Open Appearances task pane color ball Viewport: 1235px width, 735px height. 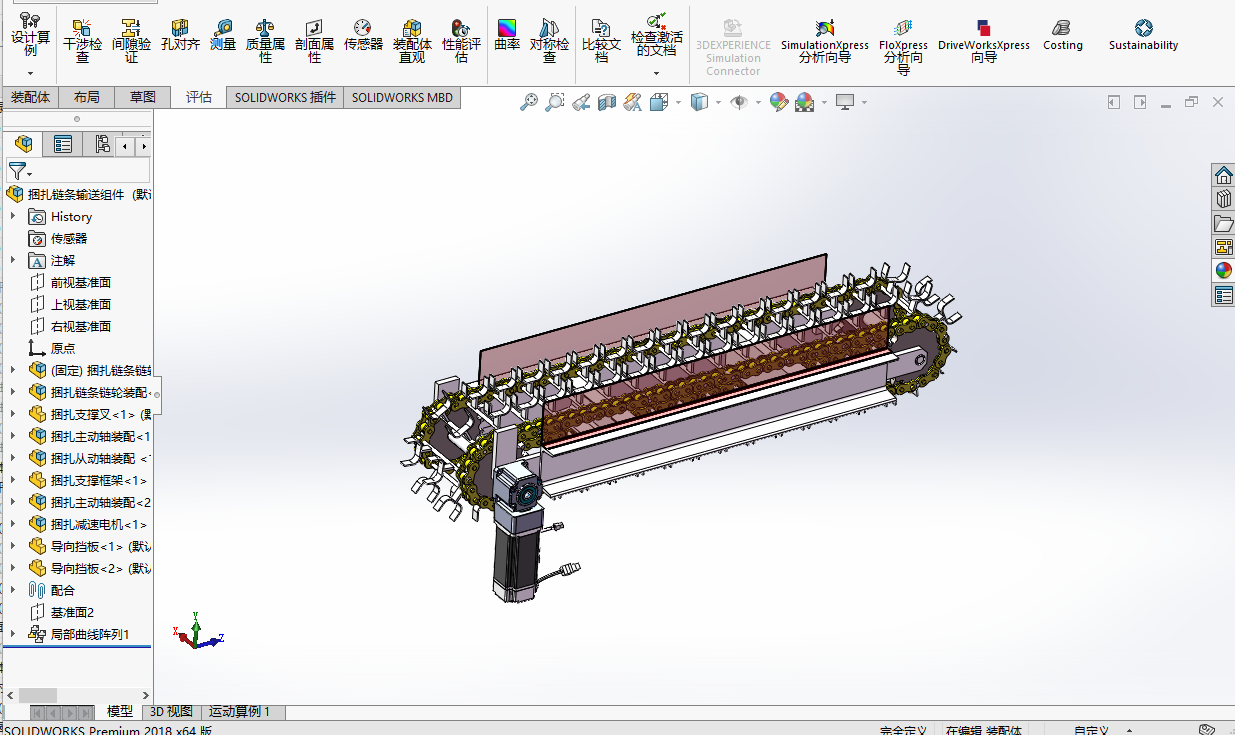pos(1224,271)
